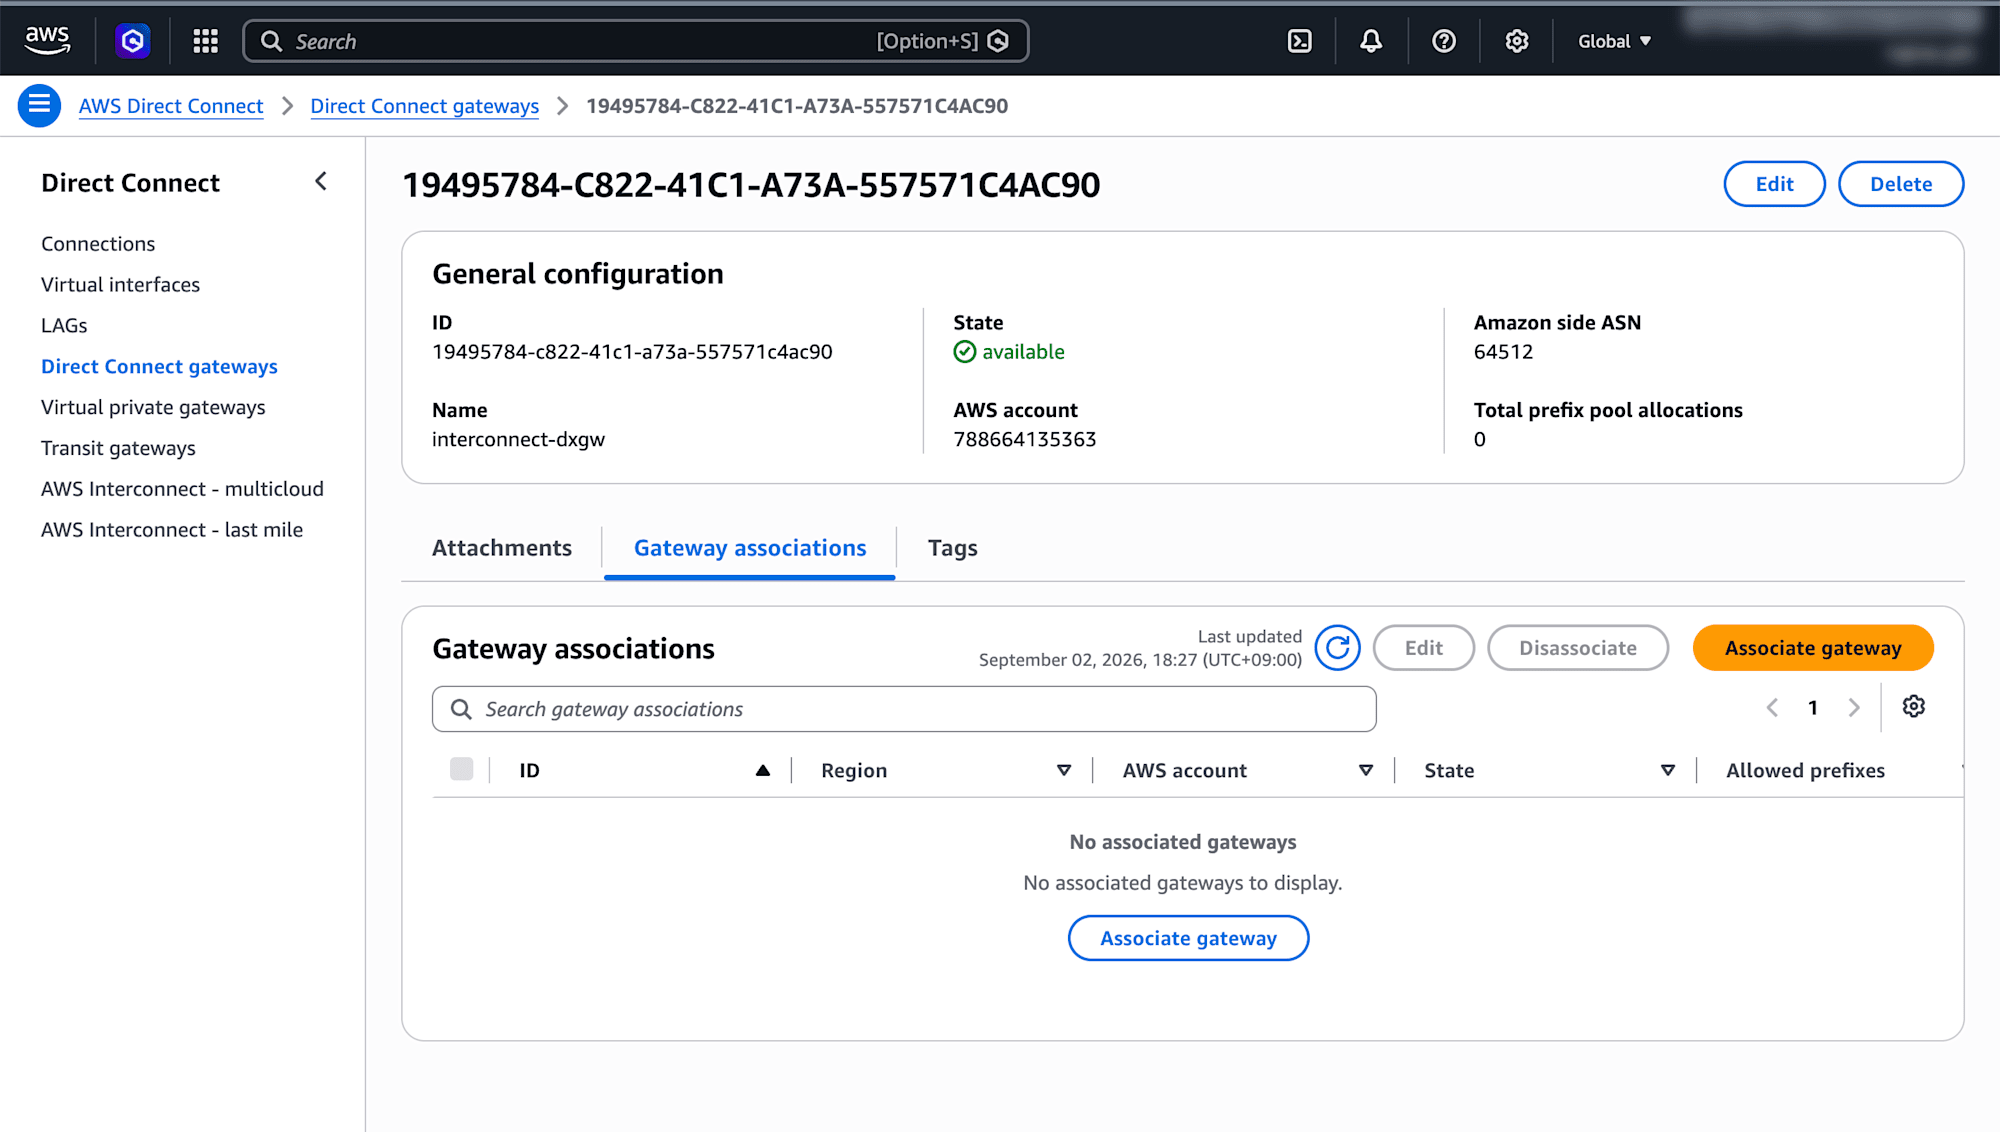Select Amazon side ASN value 64512
Viewport: 2000px width, 1132px height.
[1503, 352]
